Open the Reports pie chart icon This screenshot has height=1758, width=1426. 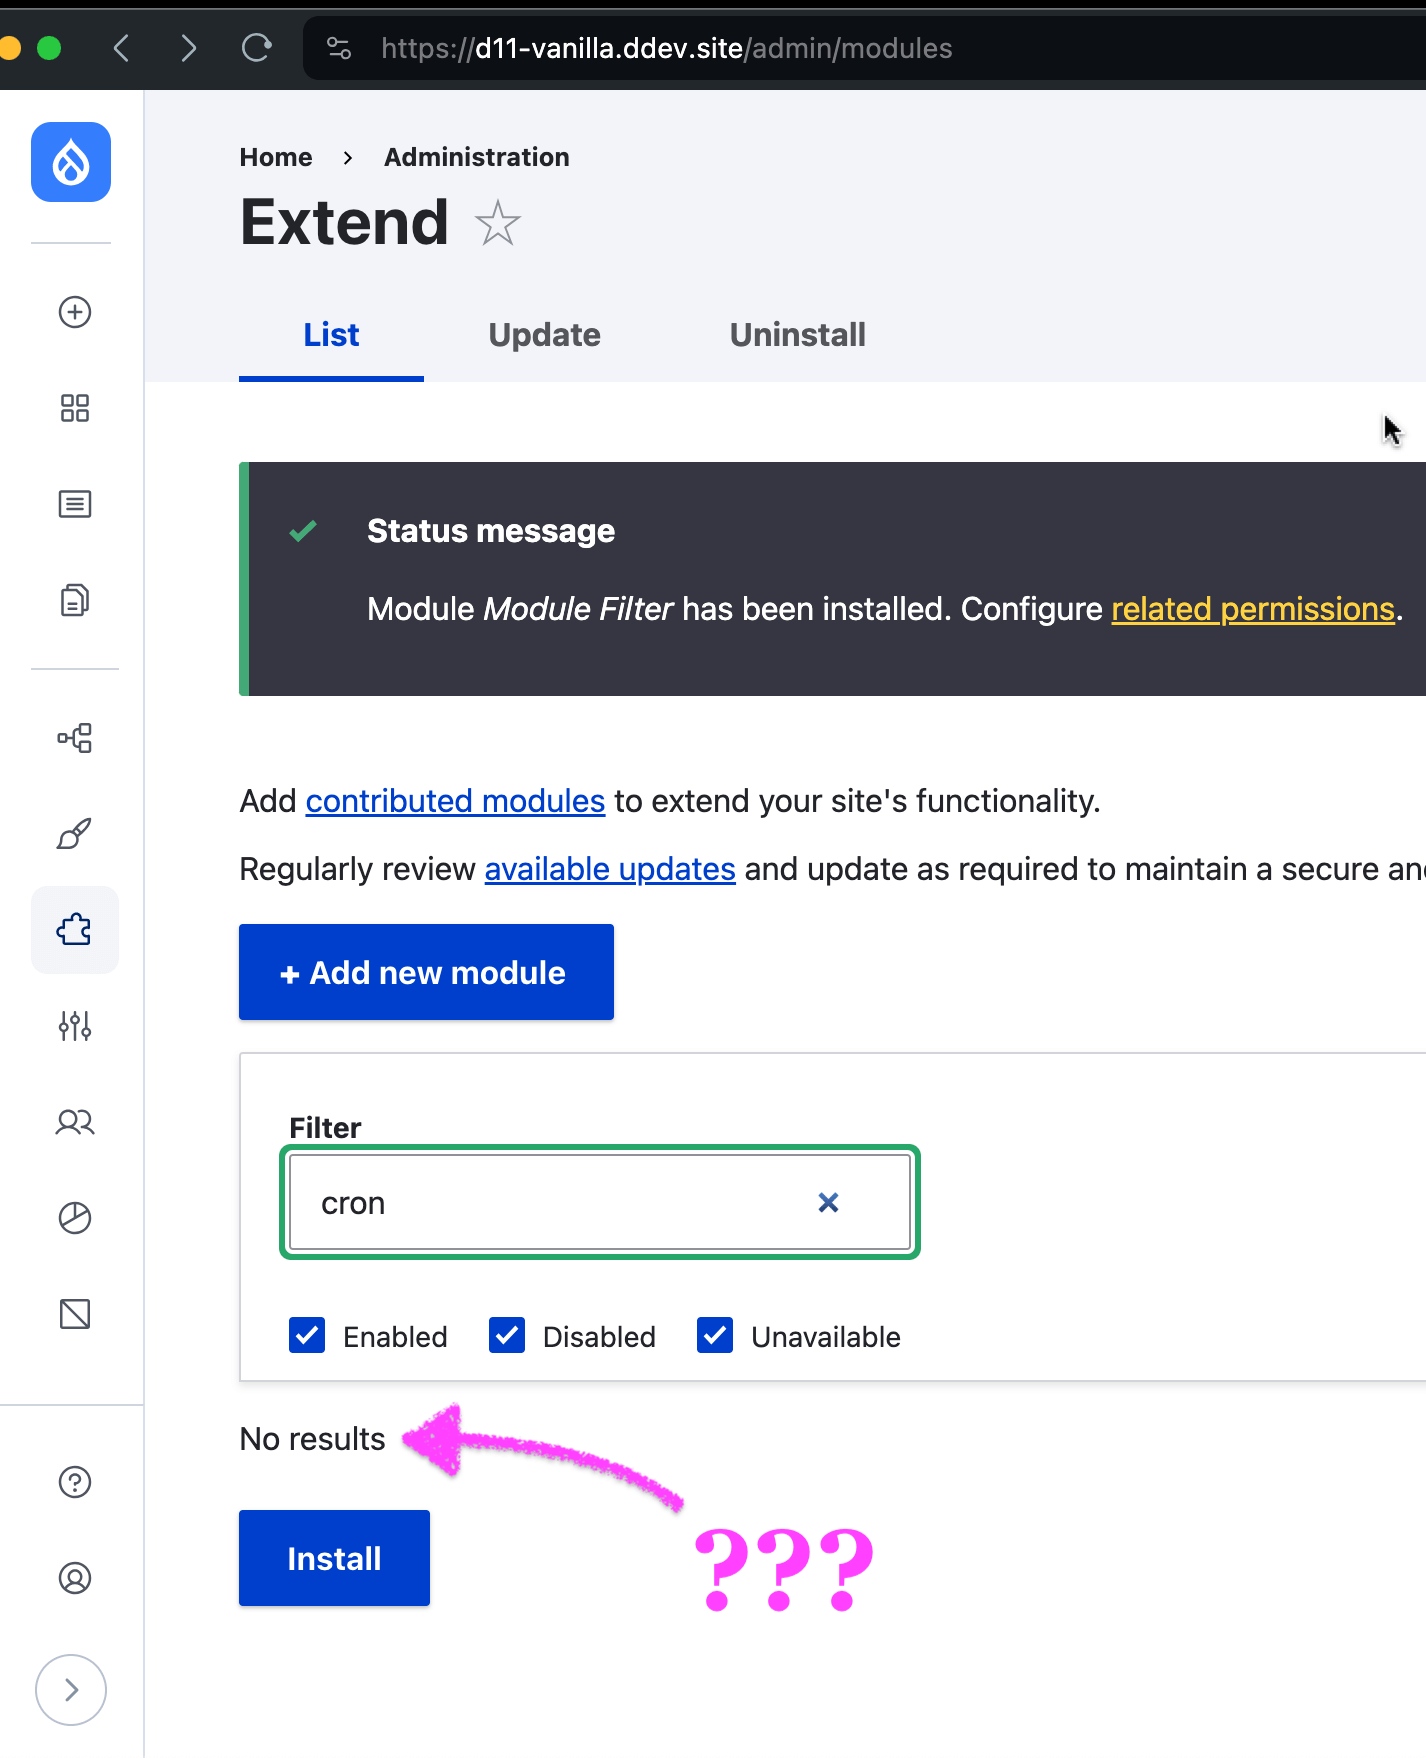(x=75, y=1218)
